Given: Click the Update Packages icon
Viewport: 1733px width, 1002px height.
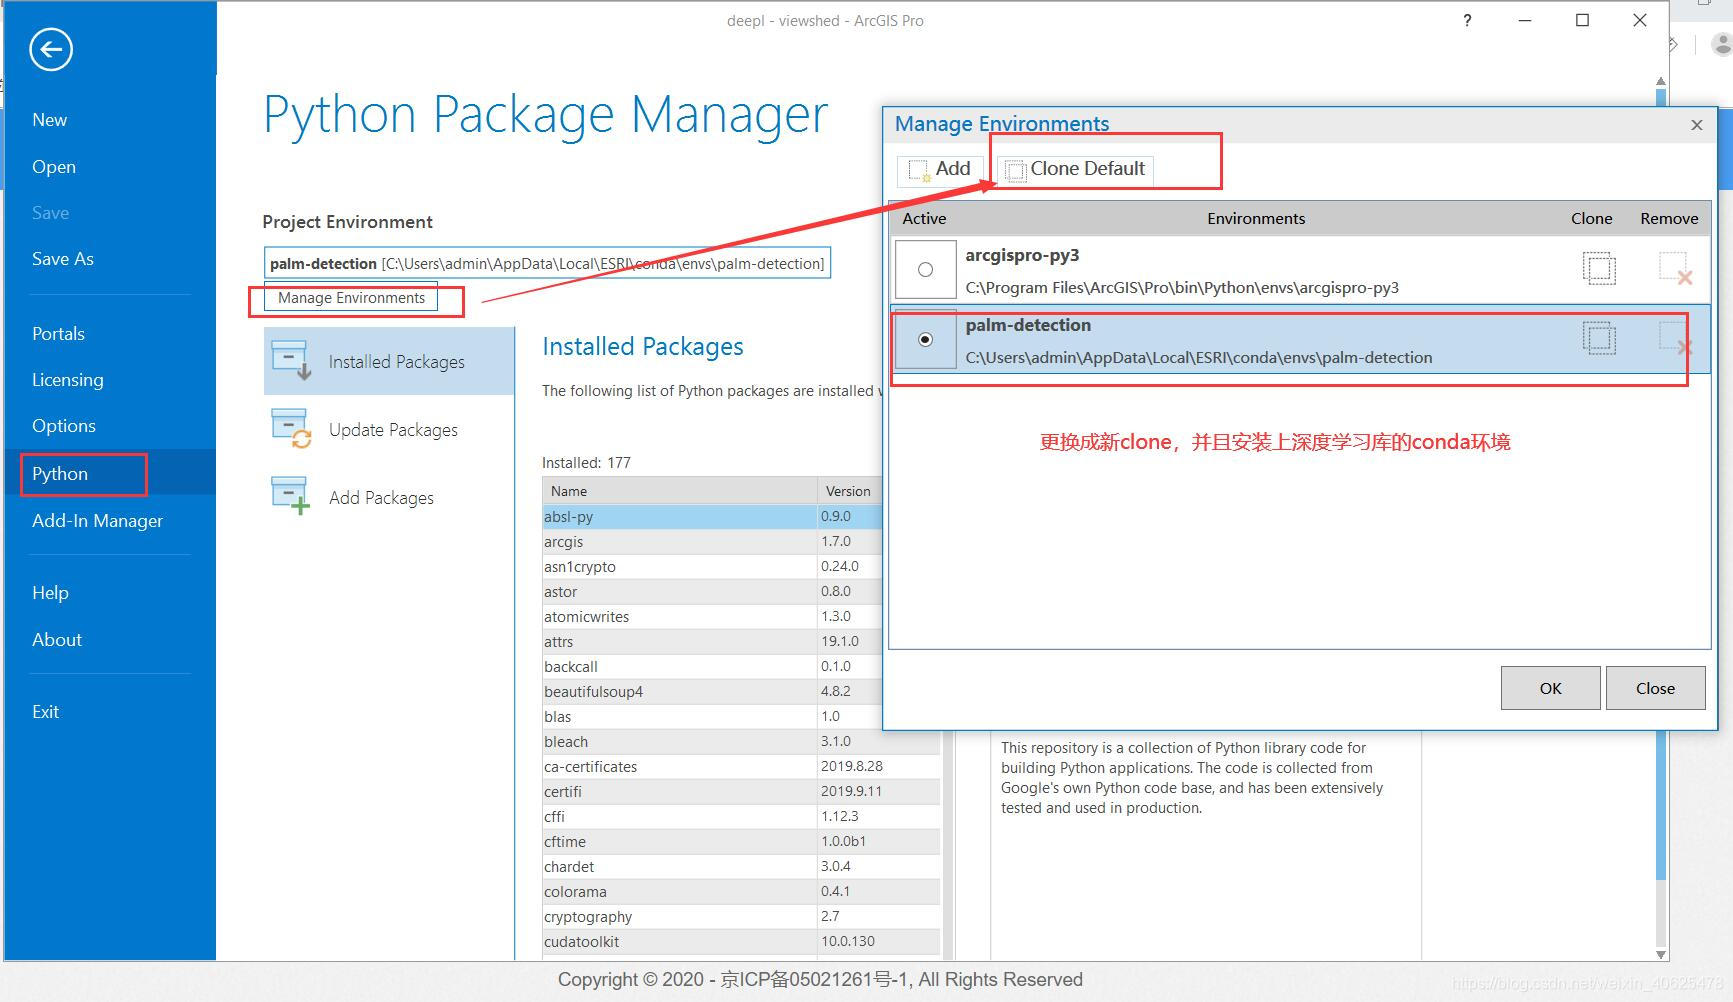Looking at the screenshot, I should [291, 429].
